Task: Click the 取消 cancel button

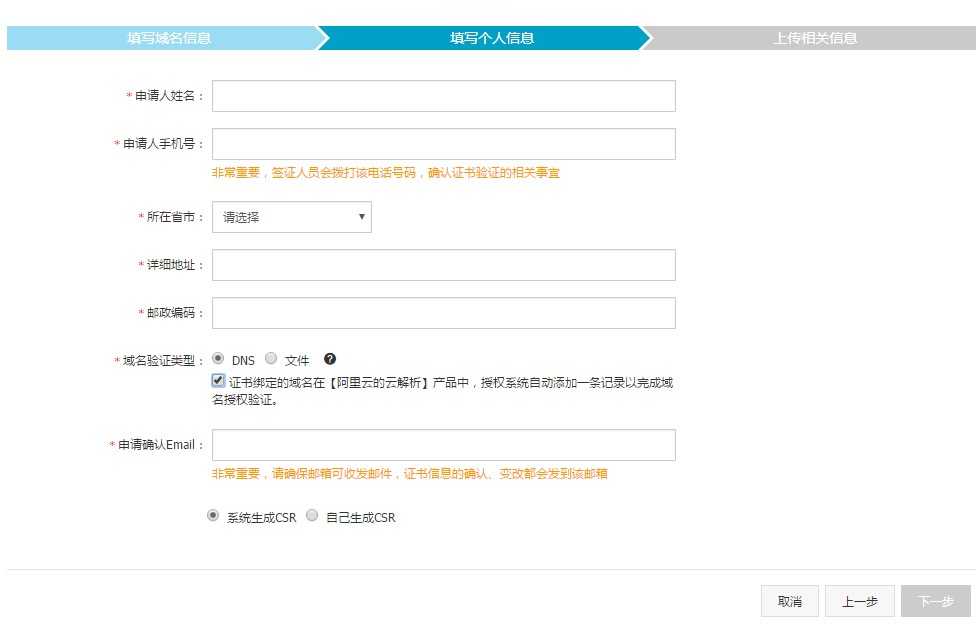Action: click(790, 601)
